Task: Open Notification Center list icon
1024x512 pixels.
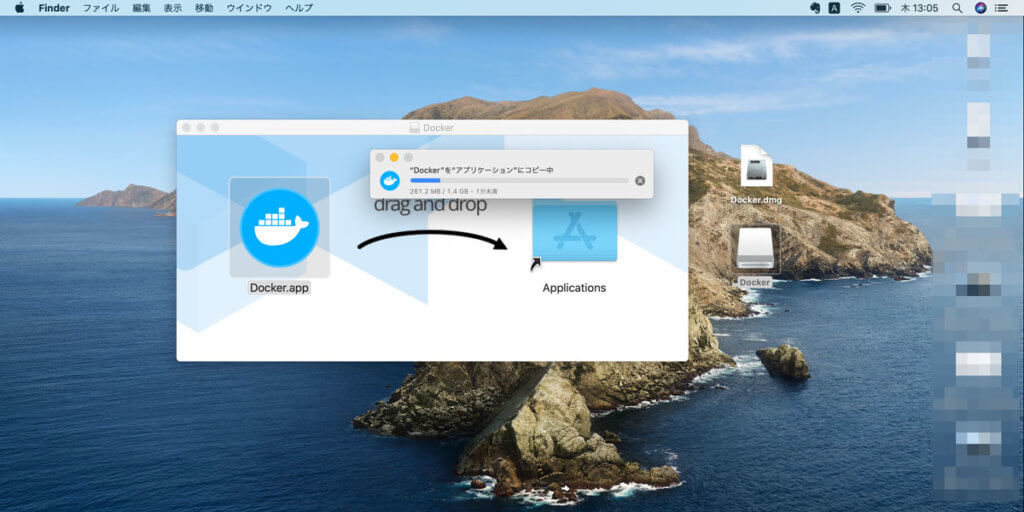Action: 1003,8
